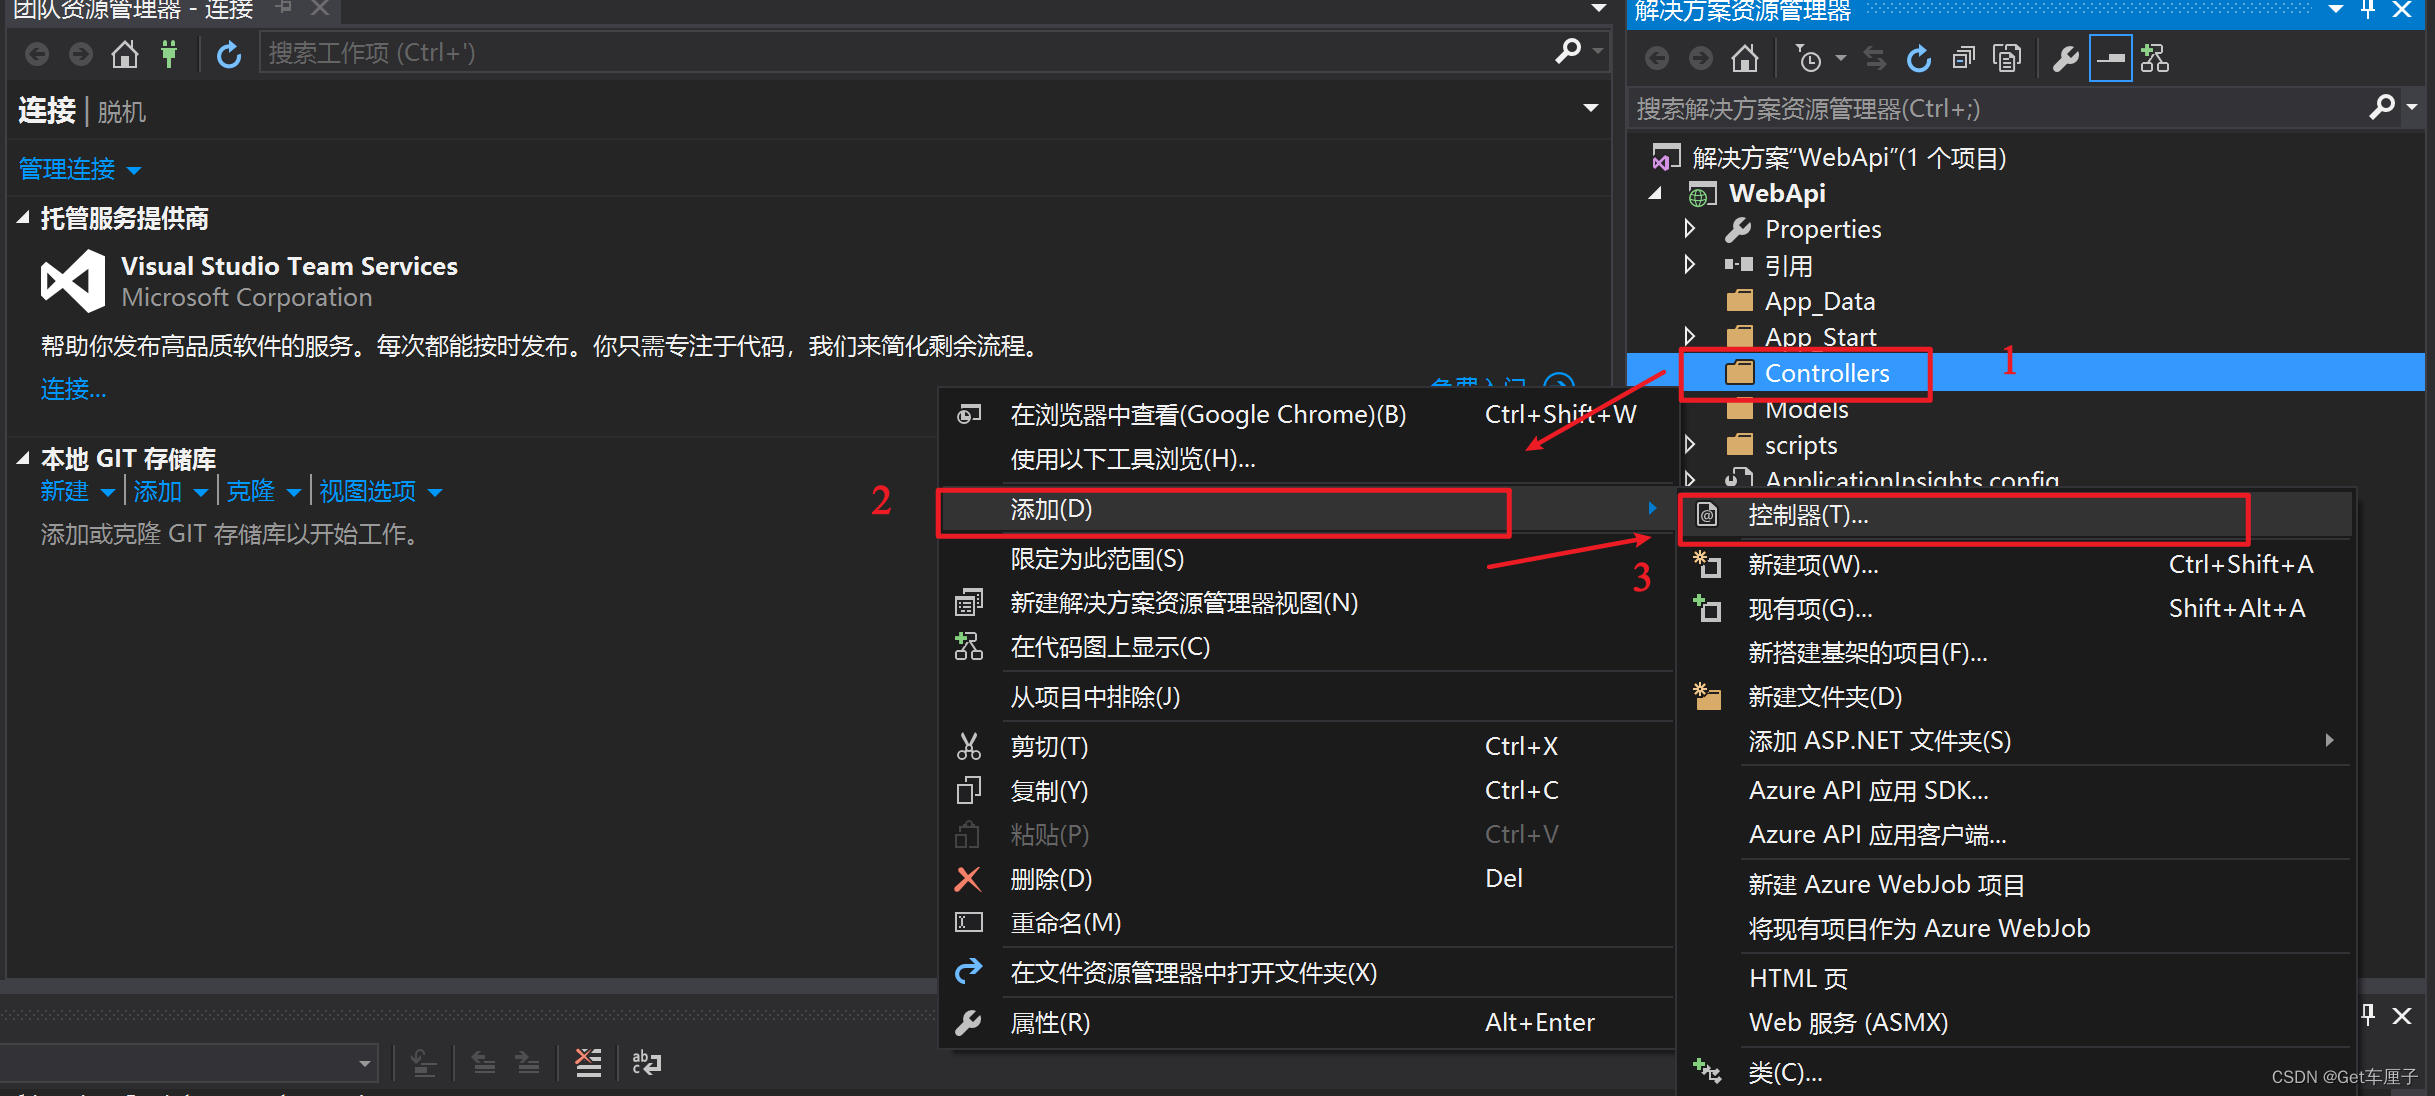Screen dimensions: 2435x1096
Task: Click the Solution Explorer refresh icon
Action: click(1918, 59)
